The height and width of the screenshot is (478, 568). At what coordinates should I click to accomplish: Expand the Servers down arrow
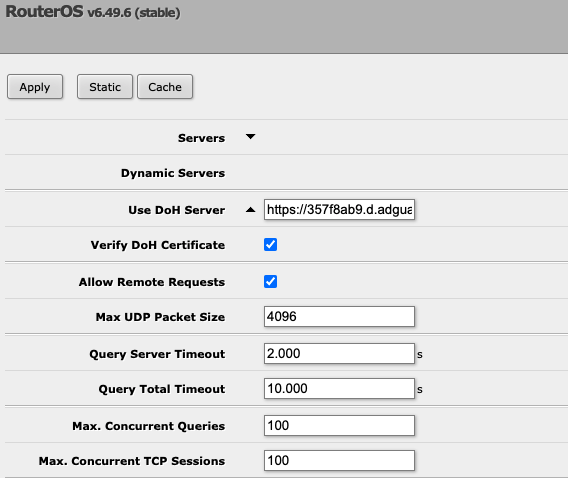[250, 137]
